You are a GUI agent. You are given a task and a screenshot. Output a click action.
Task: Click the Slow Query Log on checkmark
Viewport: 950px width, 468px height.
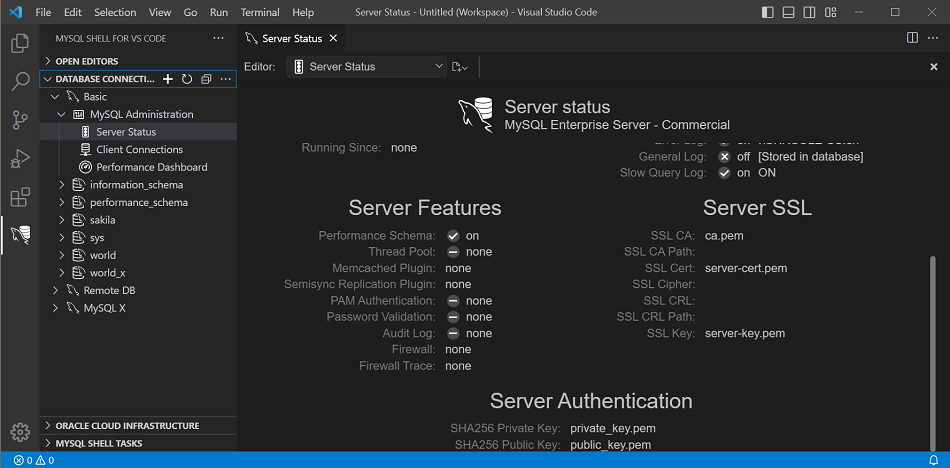(x=725, y=173)
